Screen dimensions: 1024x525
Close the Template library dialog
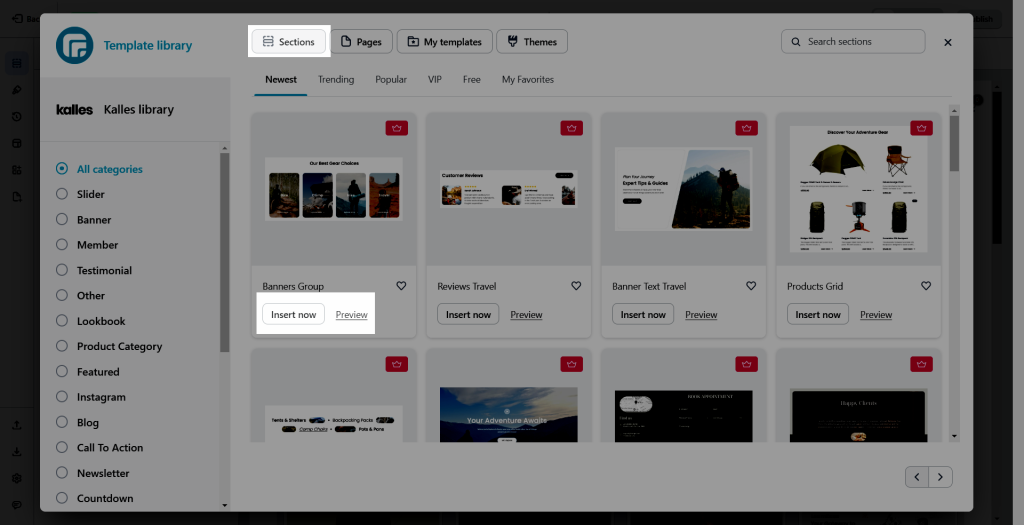(x=948, y=42)
